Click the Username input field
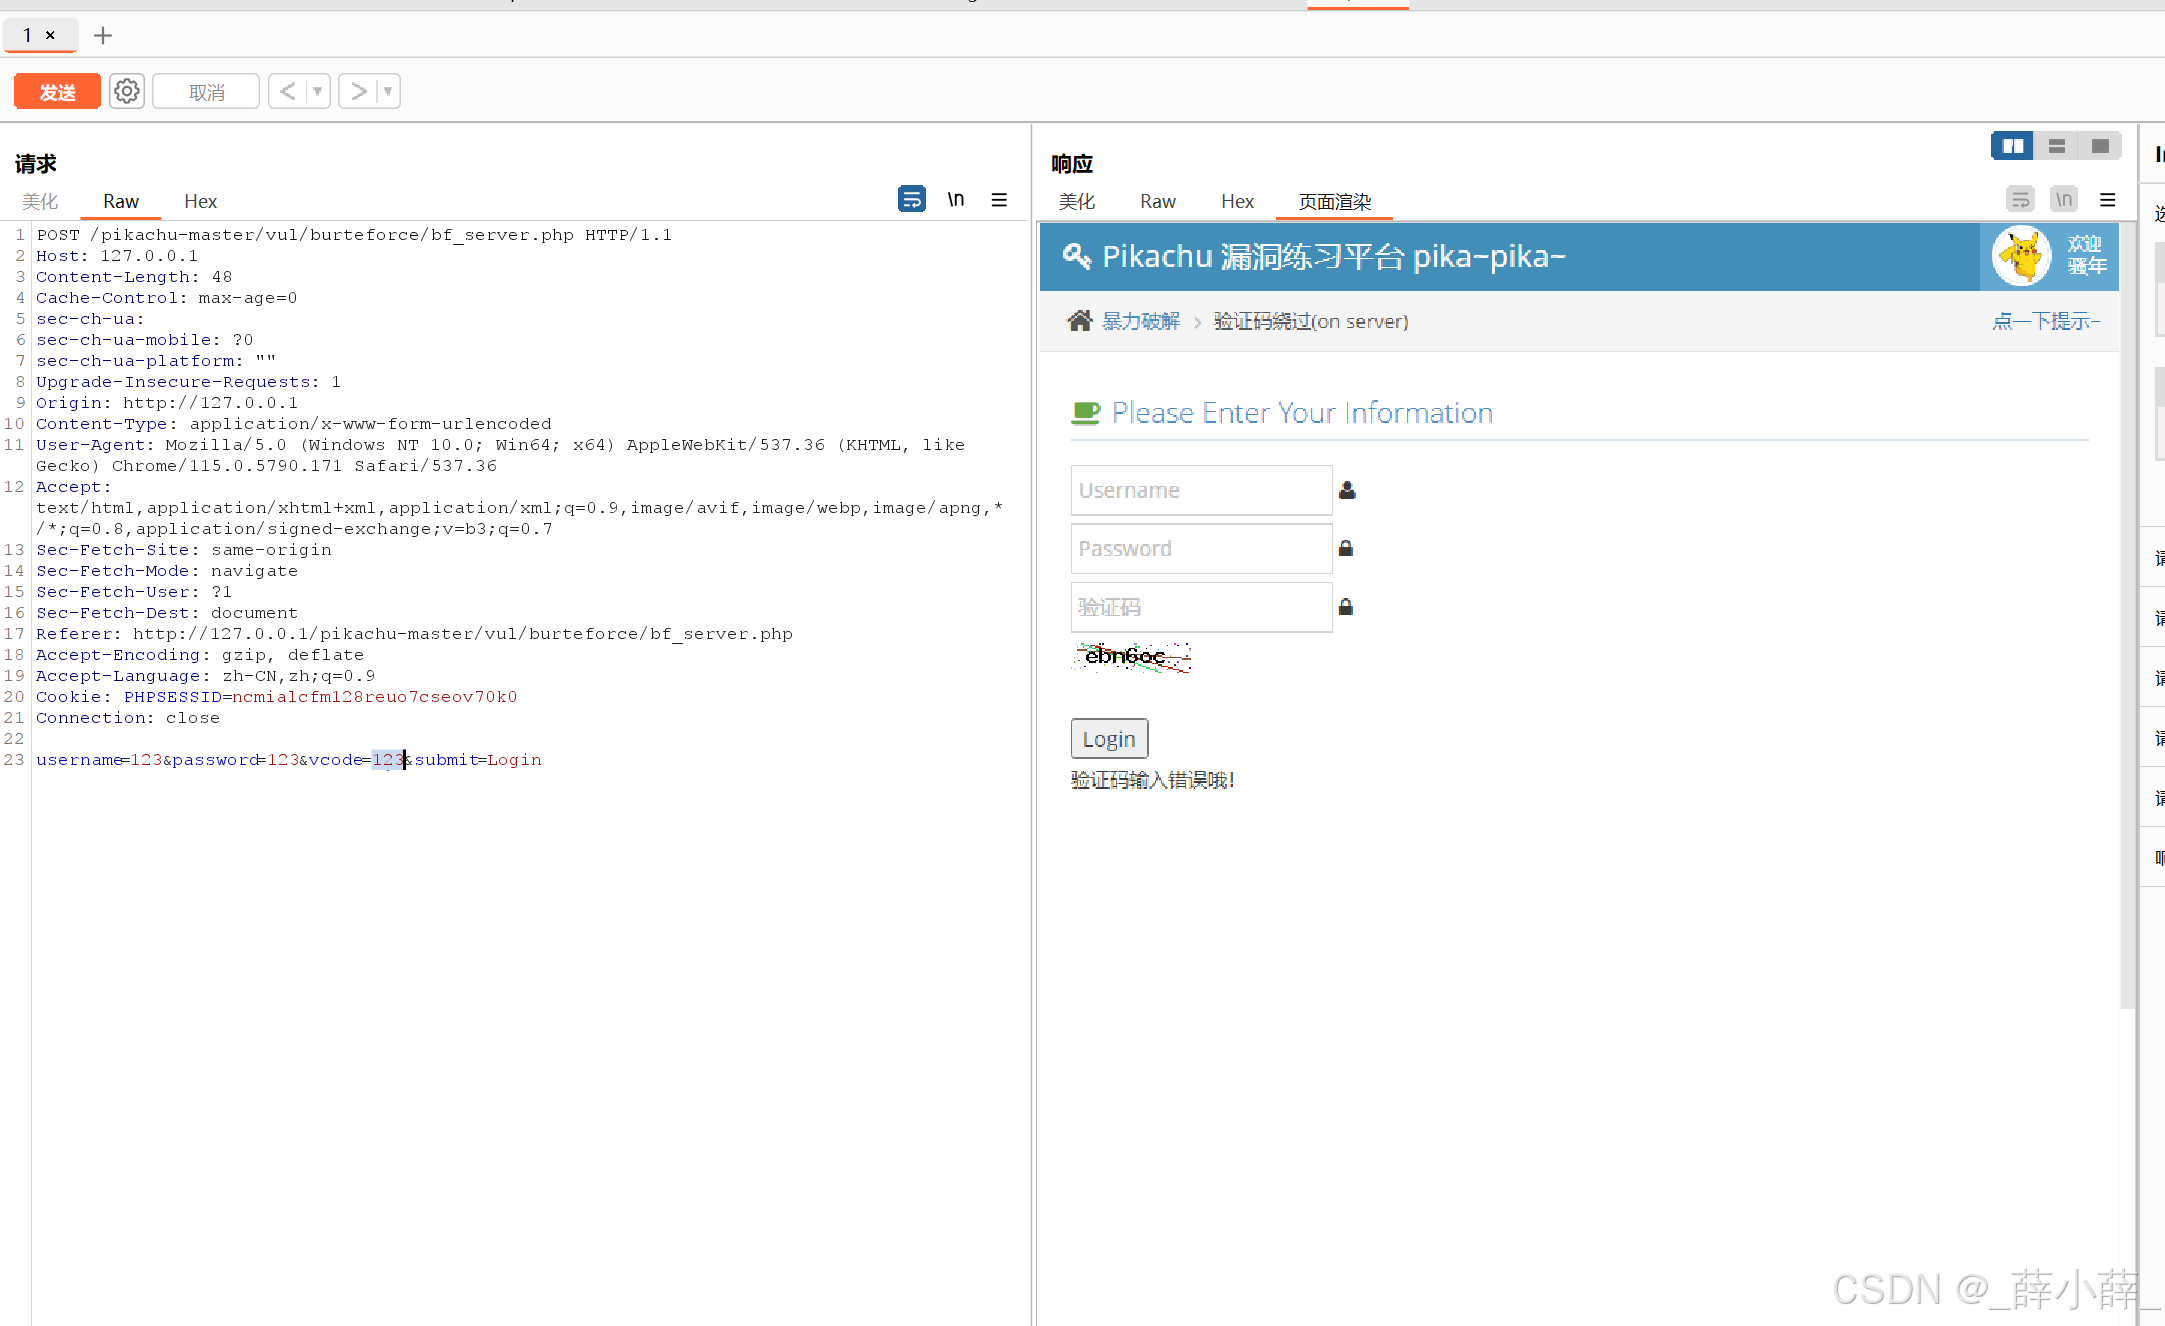The height and width of the screenshot is (1326, 2165). click(1200, 490)
